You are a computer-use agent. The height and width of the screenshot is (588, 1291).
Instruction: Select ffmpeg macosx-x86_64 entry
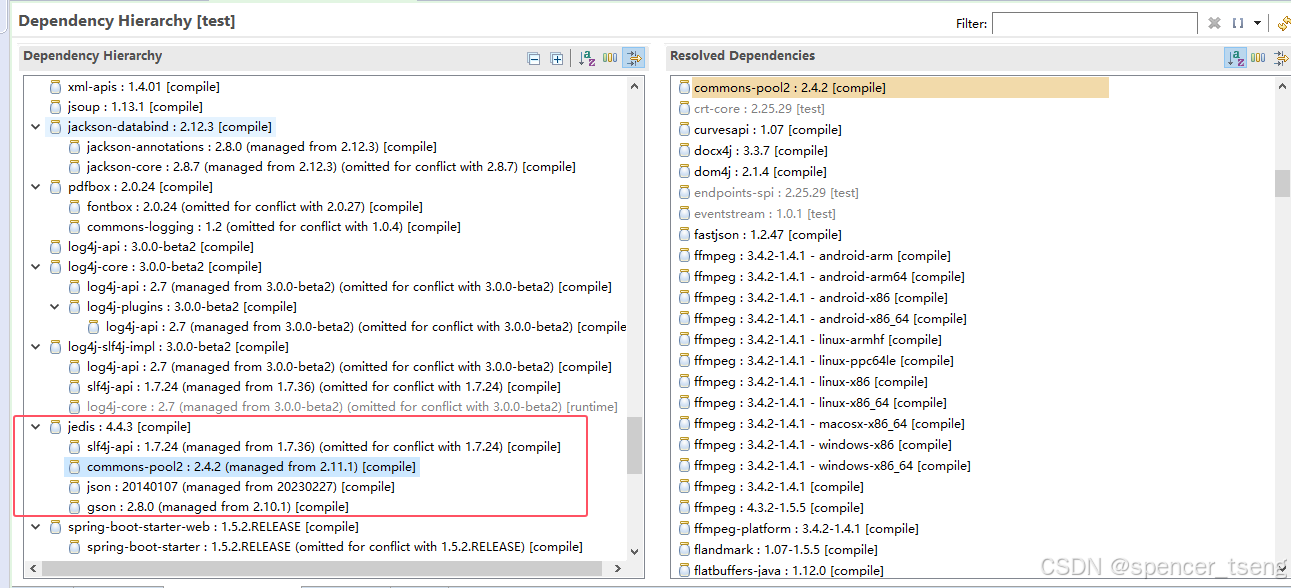(829, 424)
